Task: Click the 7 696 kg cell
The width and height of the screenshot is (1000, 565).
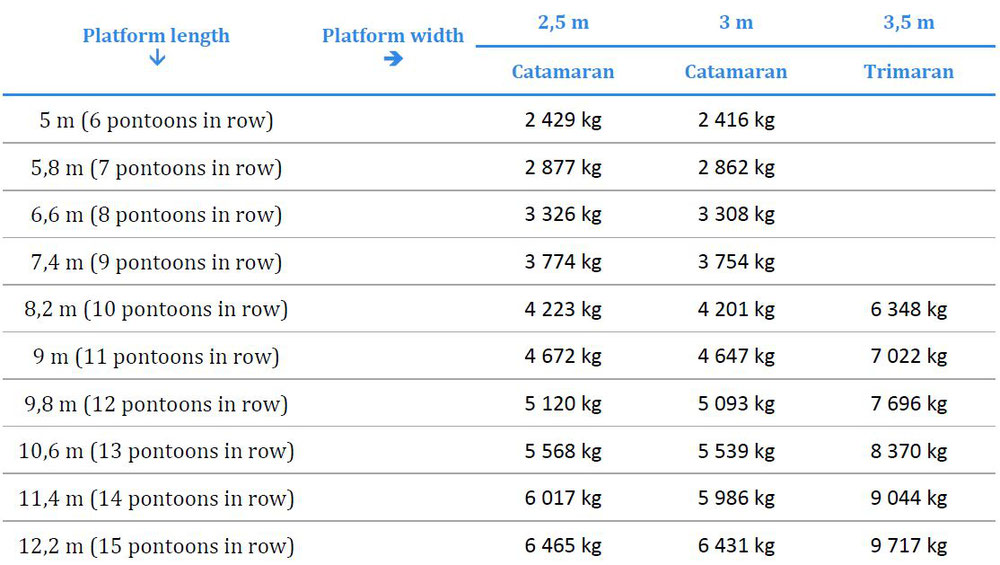Action: (908, 404)
